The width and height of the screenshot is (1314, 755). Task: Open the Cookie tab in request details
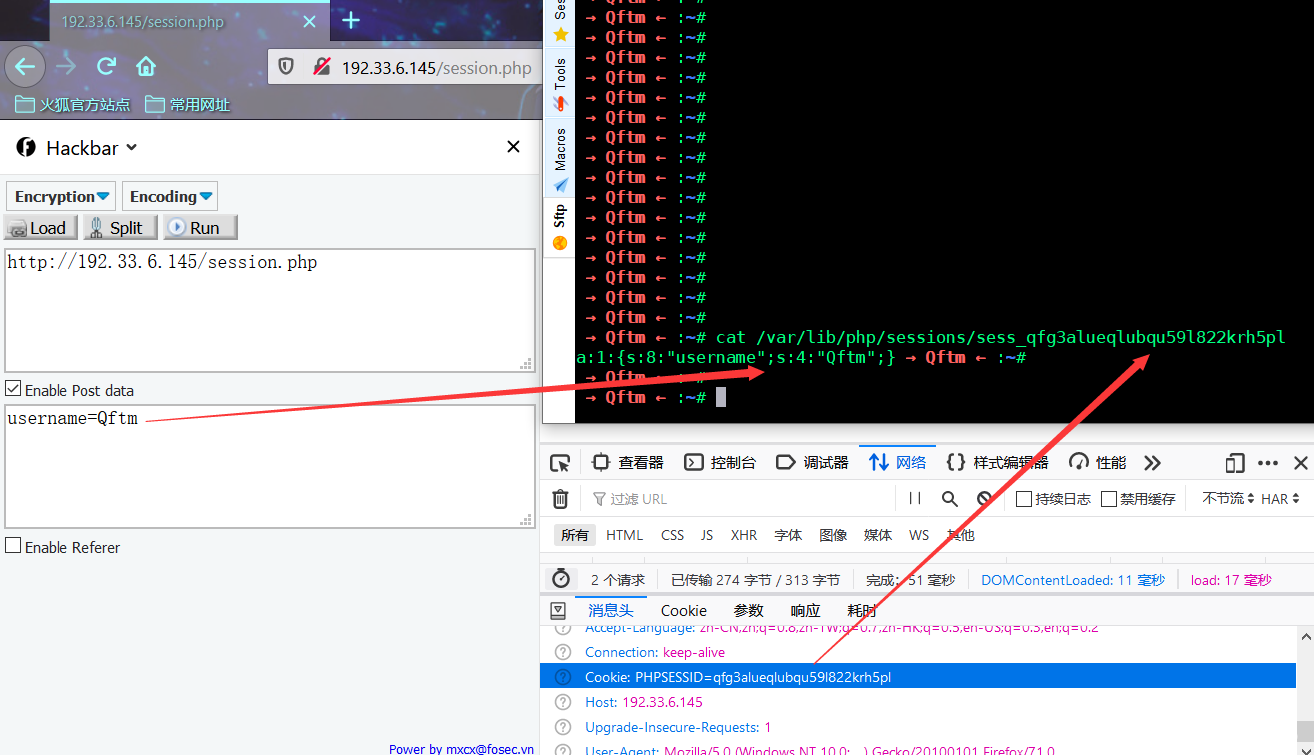683,610
